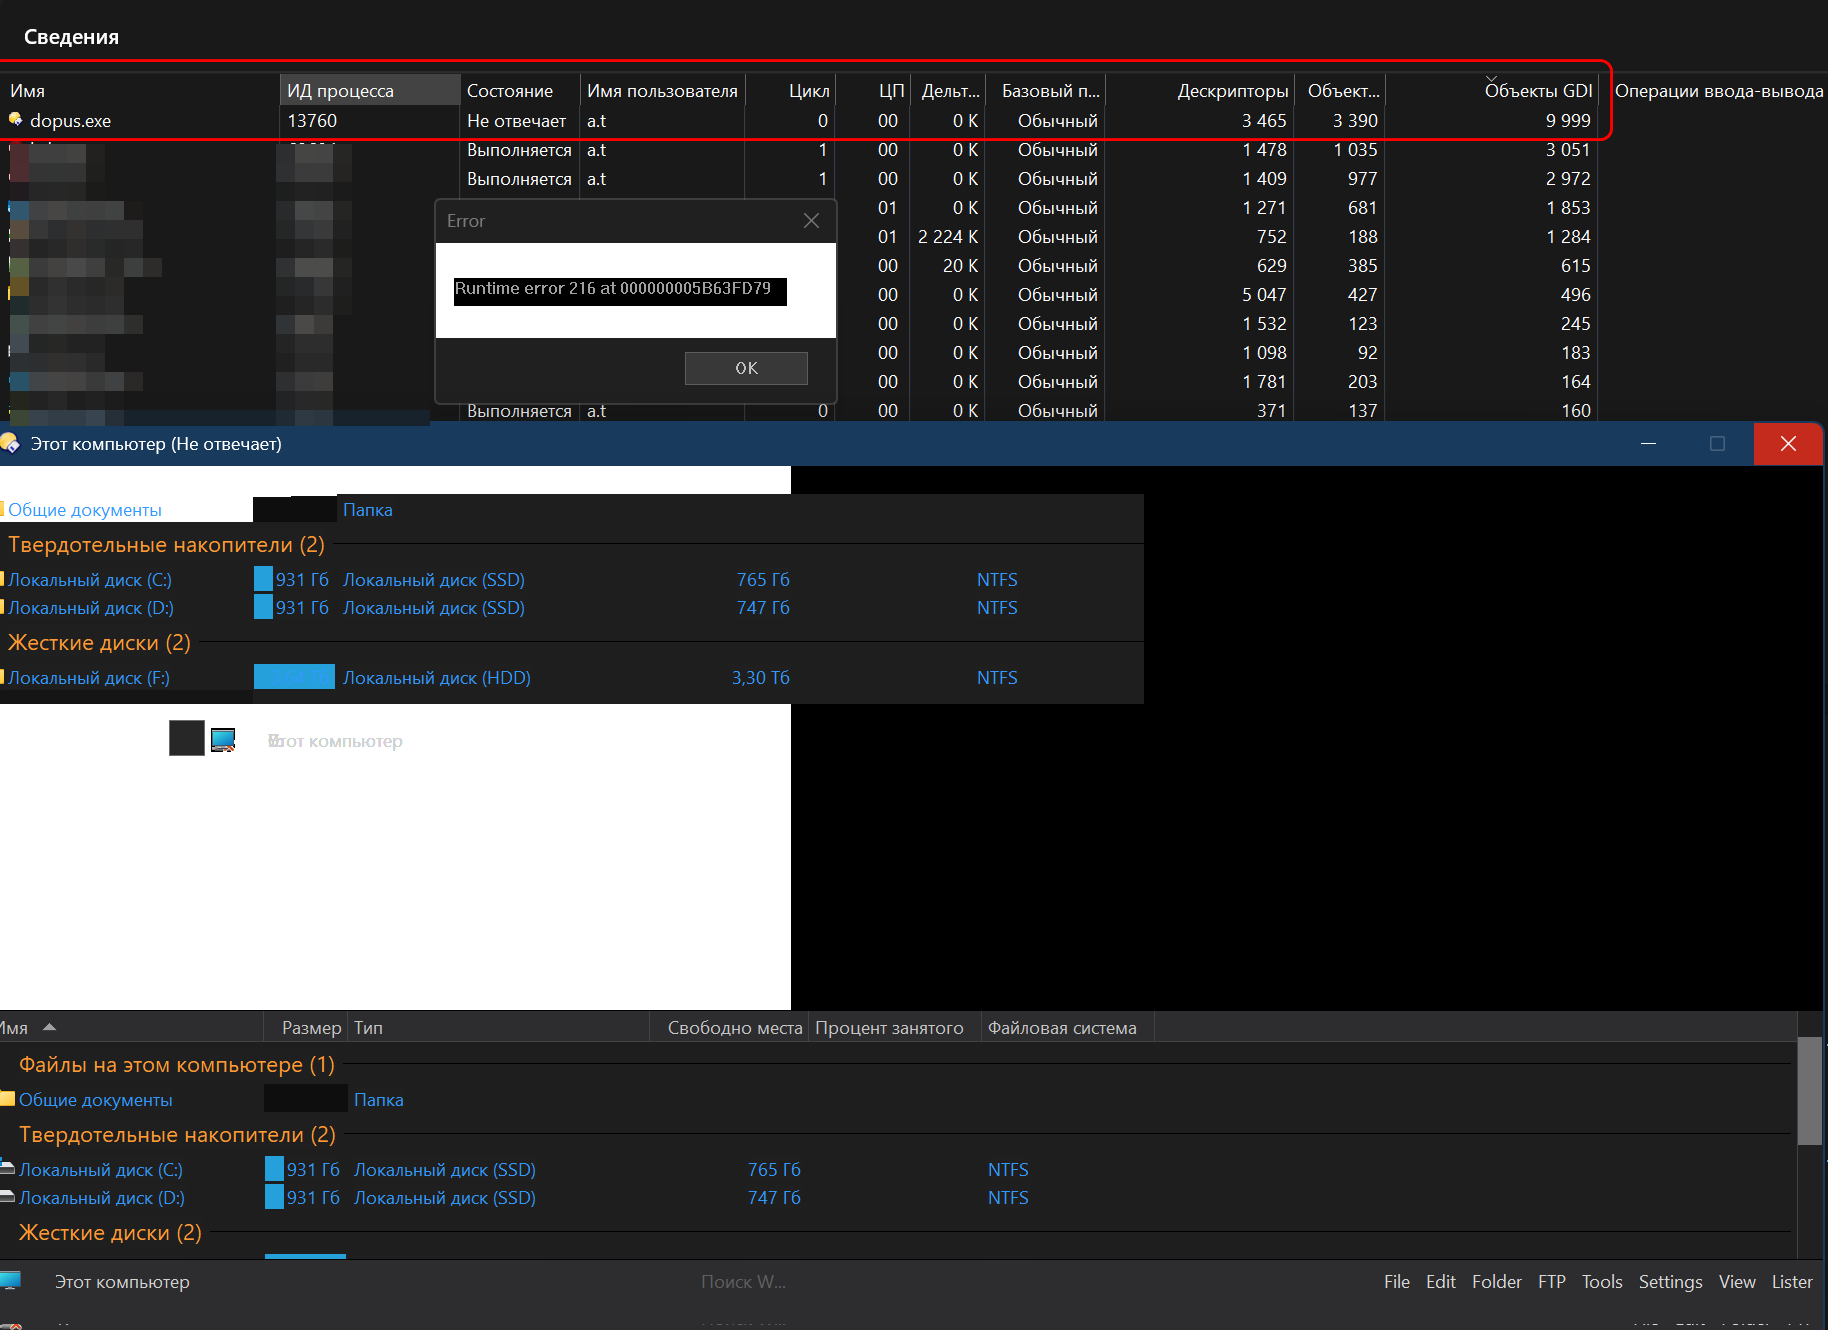
Task: Click the folder icon of Общие документы in the bottom list
Action: pyautogui.click(x=8, y=1099)
